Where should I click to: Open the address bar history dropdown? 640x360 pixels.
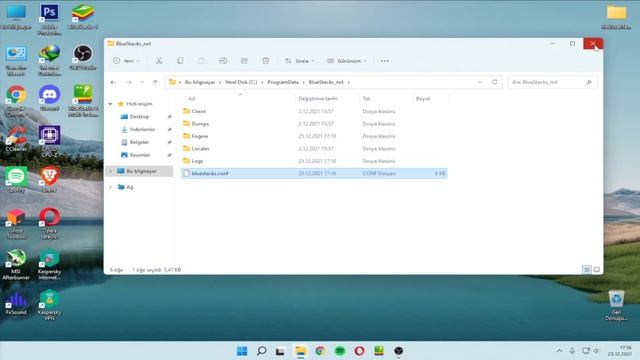[480, 82]
